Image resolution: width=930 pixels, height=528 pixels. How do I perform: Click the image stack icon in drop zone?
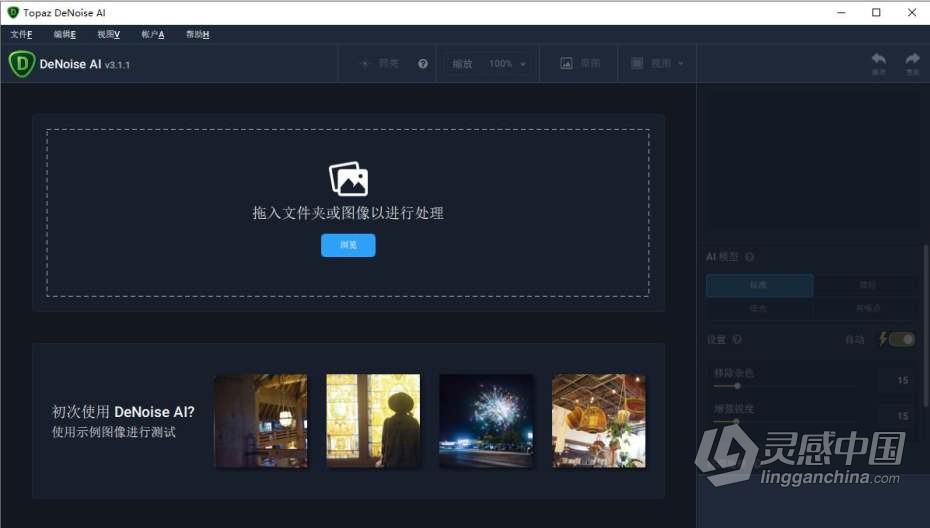[x=348, y=179]
